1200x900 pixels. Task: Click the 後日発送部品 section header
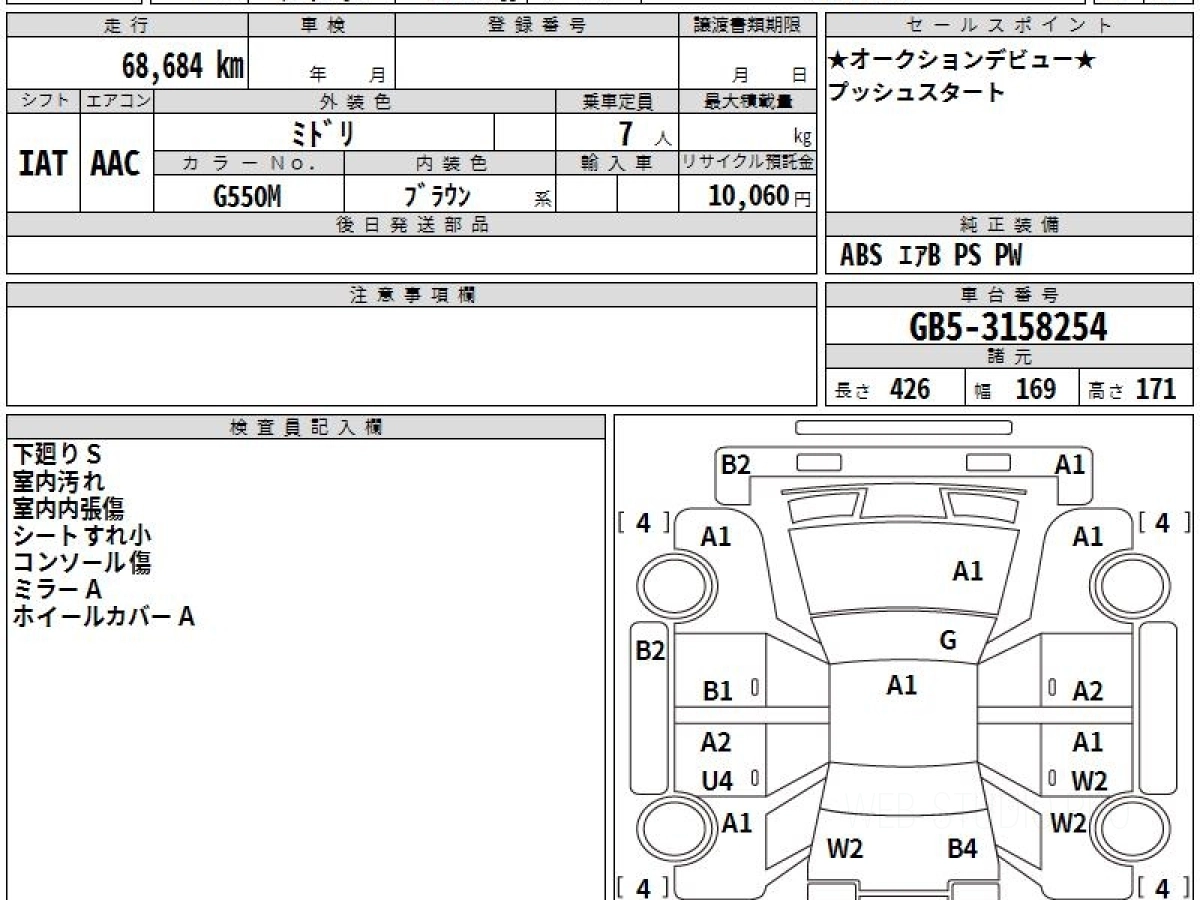(x=411, y=225)
